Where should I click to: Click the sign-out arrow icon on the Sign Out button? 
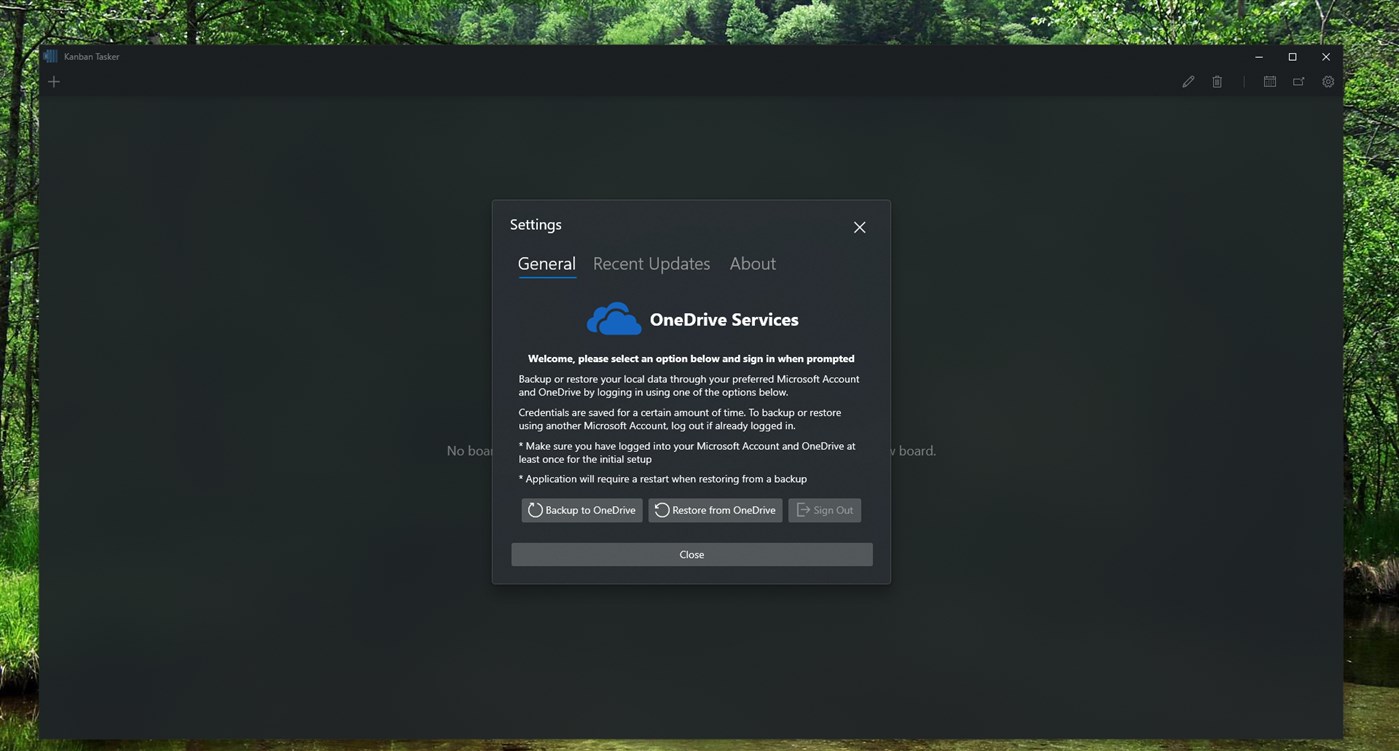pos(803,510)
